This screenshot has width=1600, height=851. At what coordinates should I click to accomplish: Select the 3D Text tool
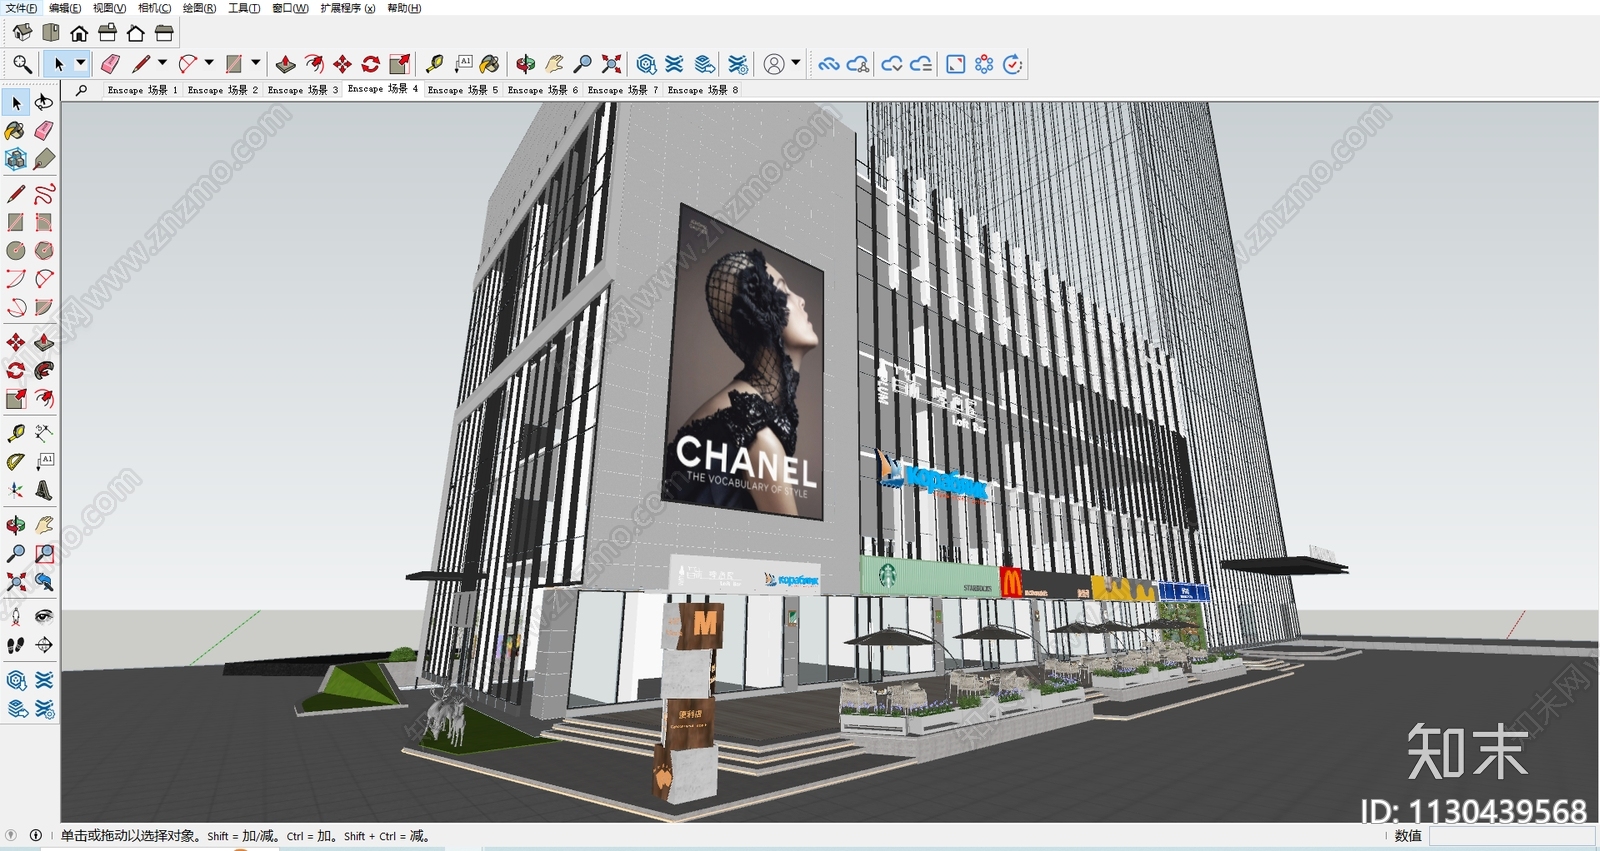(44, 490)
